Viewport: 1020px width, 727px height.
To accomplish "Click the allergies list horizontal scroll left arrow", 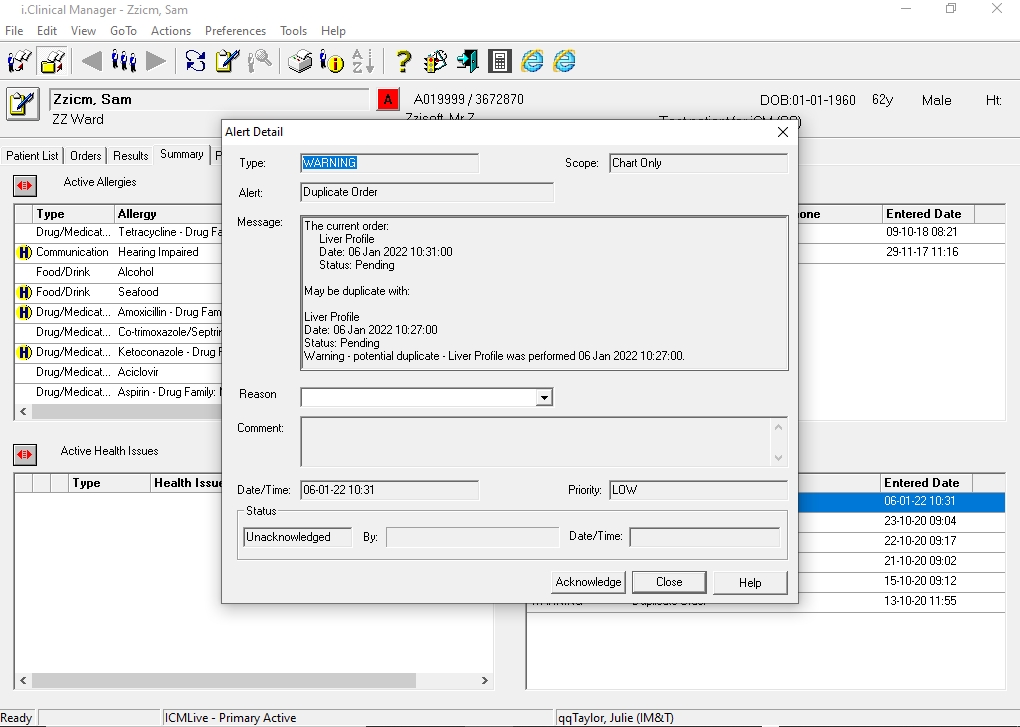I will tap(23, 412).
